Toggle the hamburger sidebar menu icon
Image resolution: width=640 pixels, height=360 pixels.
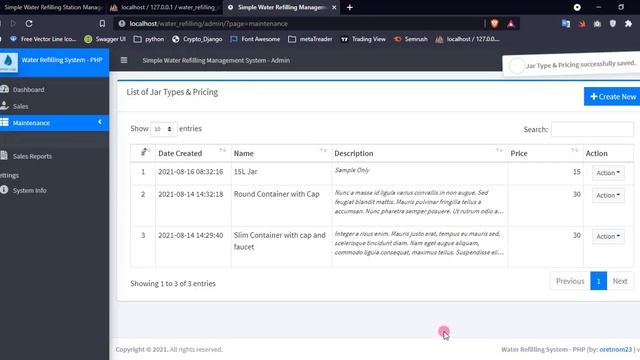point(124,60)
